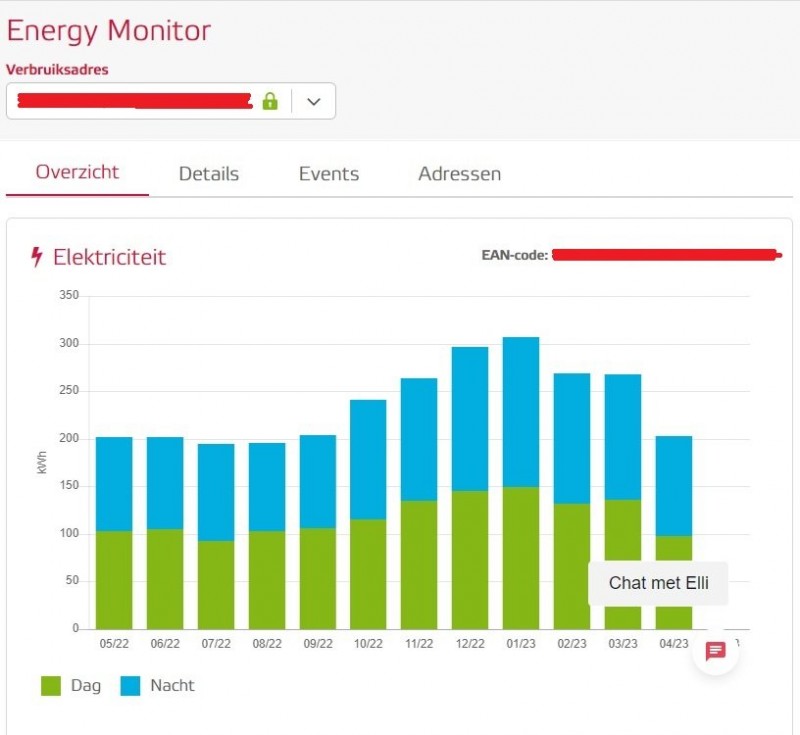Viewport: 800px width, 735px height.
Task: Open the Events section
Action: 328,173
